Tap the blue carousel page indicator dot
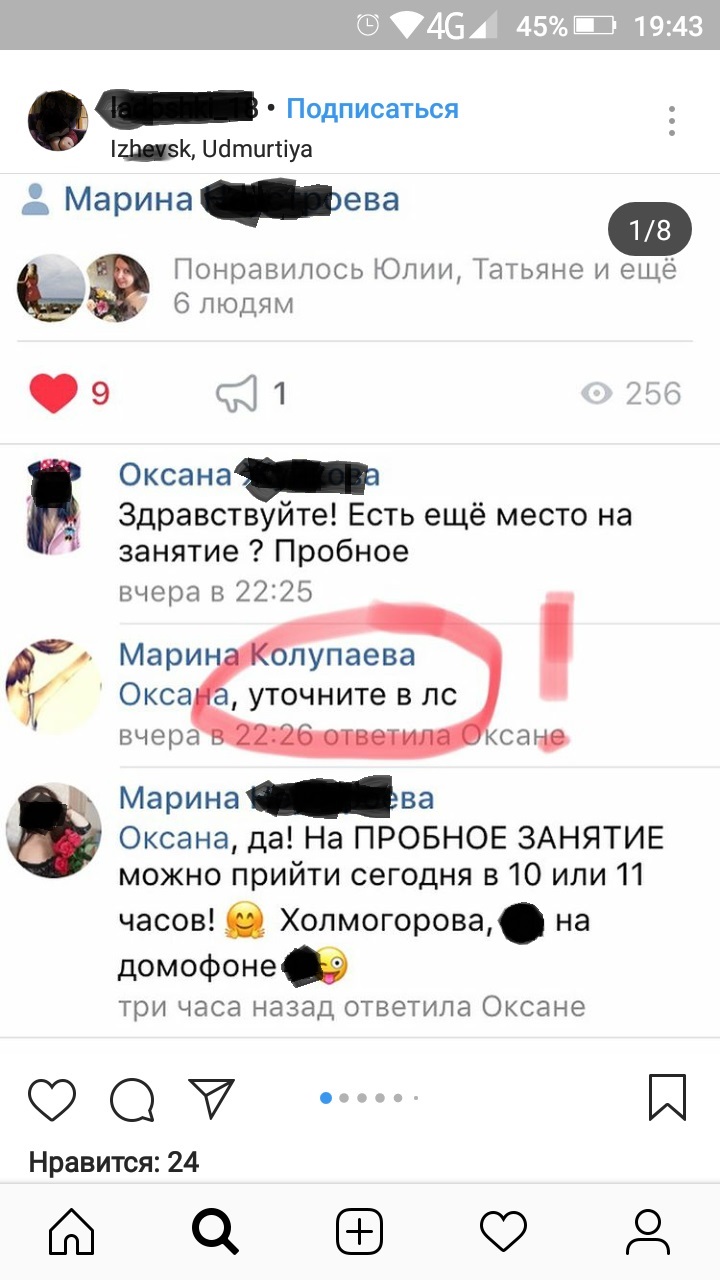 click(326, 1098)
